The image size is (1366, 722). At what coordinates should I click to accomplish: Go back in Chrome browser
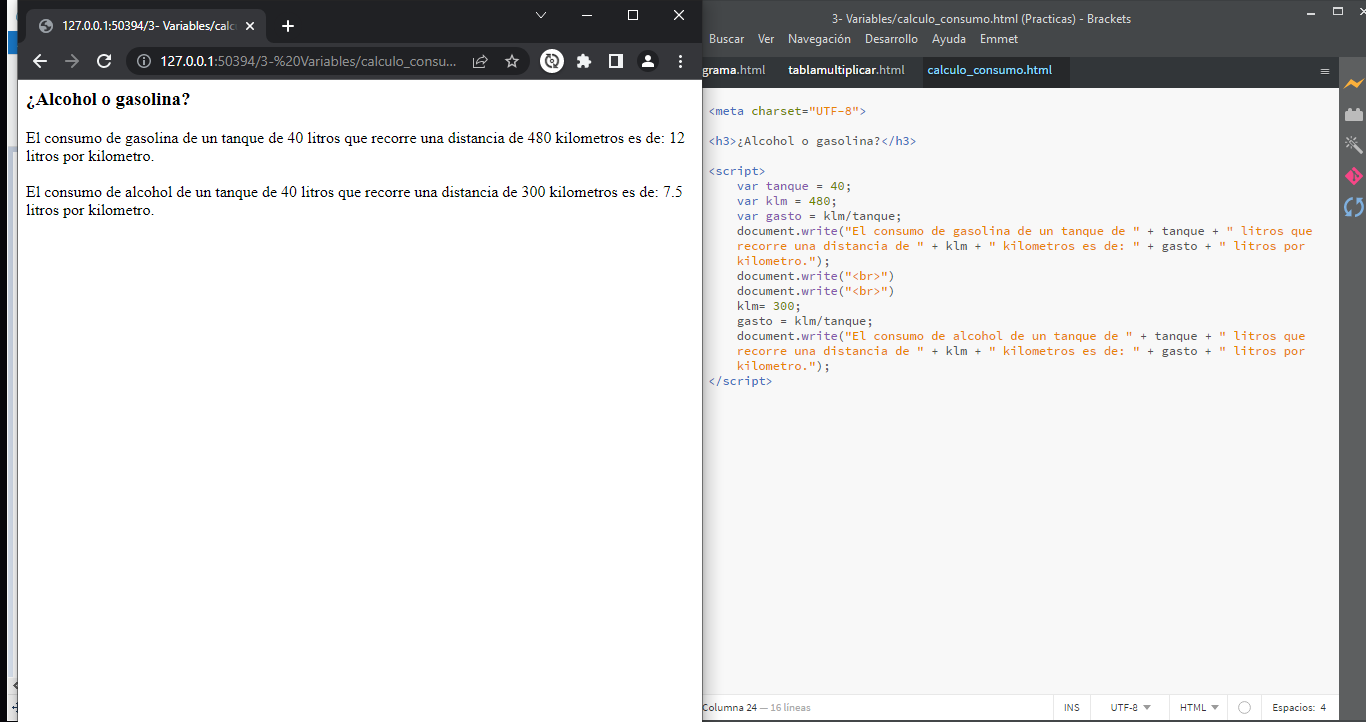point(40,61)
